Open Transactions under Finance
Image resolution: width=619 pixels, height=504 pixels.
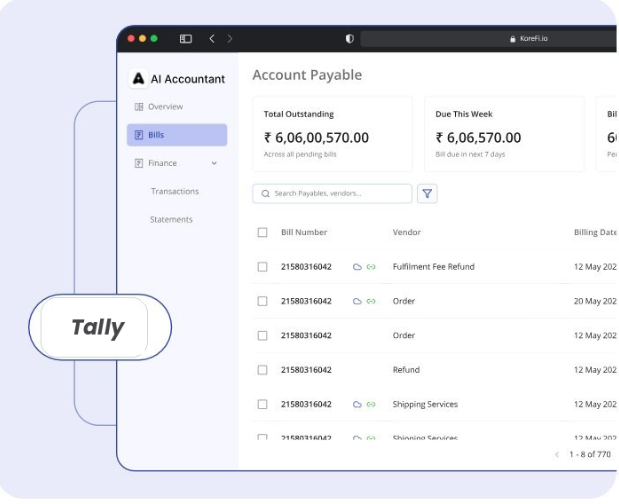(x=175, y=191)
